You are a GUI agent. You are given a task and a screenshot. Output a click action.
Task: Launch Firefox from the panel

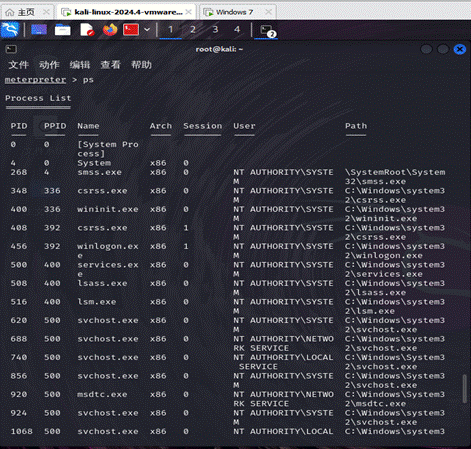click(110, 30)
